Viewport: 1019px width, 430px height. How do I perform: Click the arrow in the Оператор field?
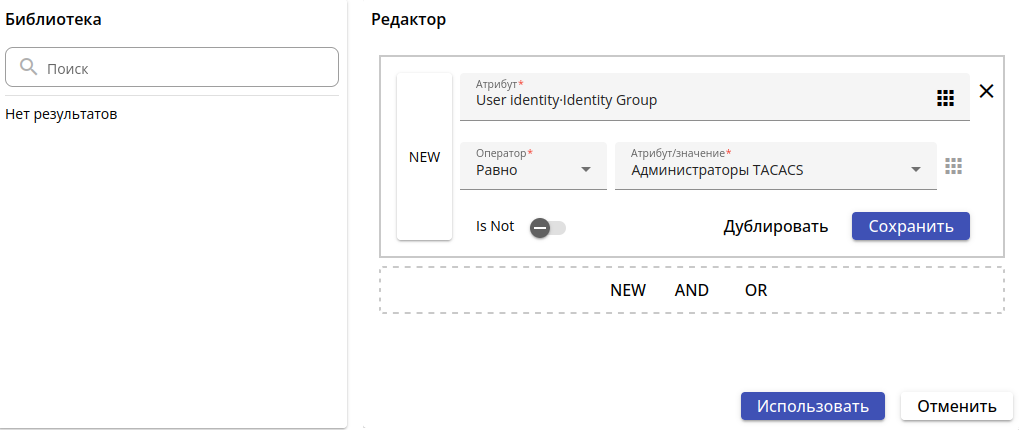(x=586, y=169)
